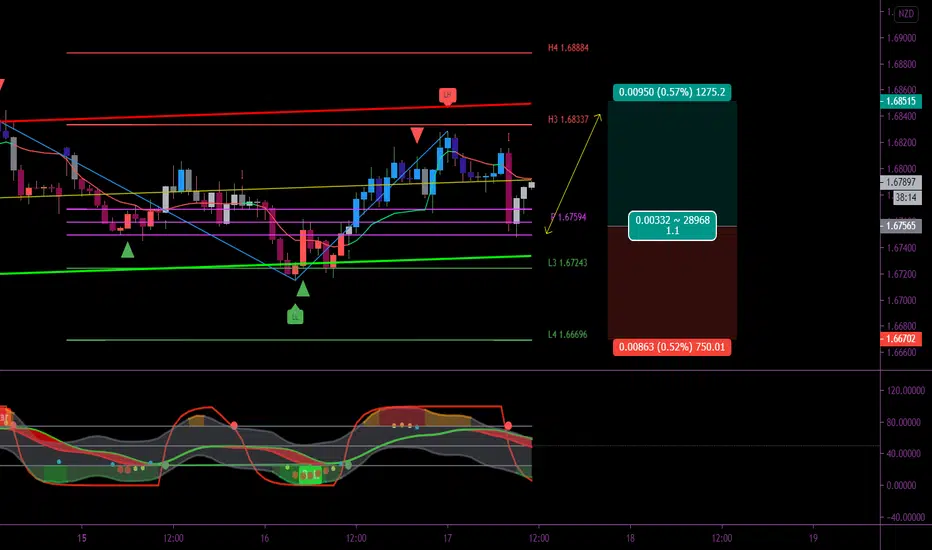The width and height of the screenshot is (932, 550).
Task: Select the green up triangle near the 15th session
Action: (x=128, y=250)
